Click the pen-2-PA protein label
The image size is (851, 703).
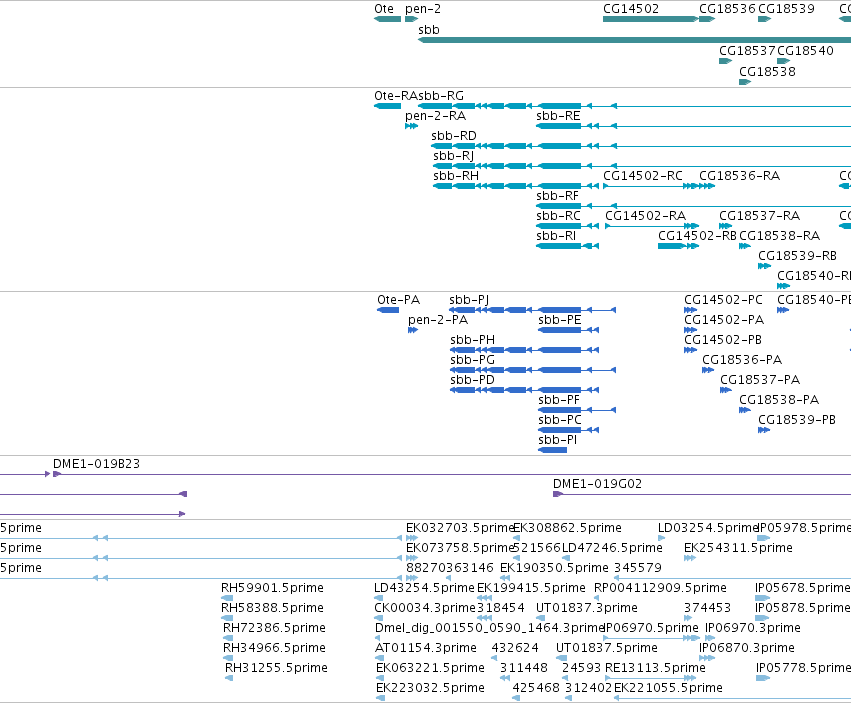point(437,320)
